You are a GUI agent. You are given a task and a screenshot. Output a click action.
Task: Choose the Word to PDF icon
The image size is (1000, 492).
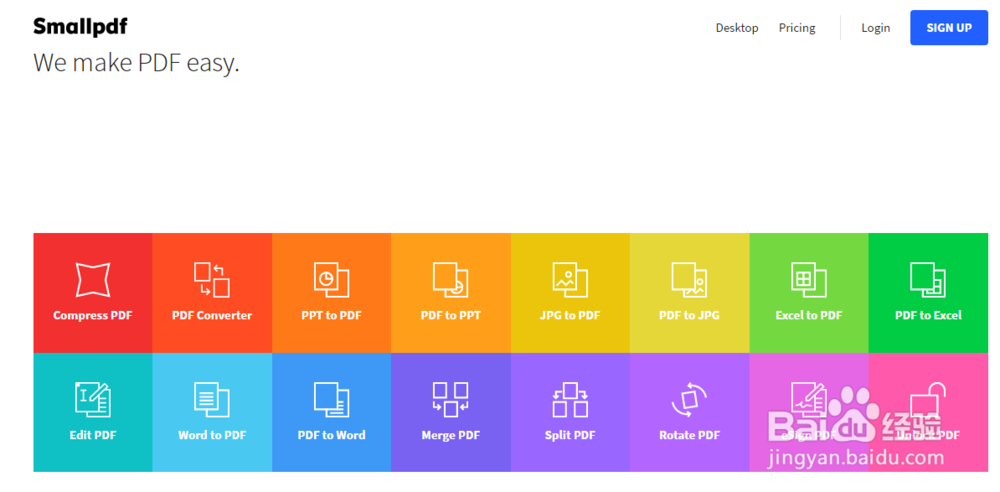tap(212, 399)
